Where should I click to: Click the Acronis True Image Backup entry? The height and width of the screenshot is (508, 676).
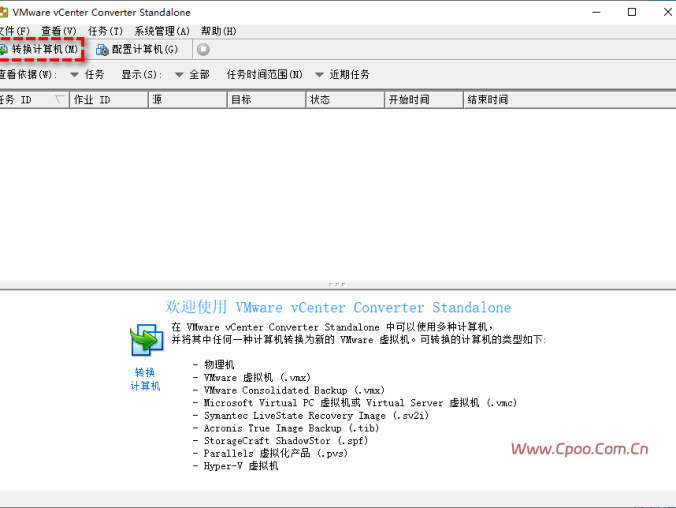(291, 428)
